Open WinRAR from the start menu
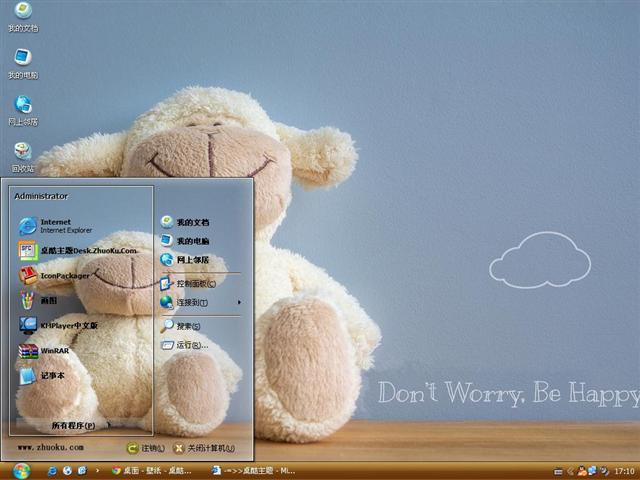 (x=44, y=351)
